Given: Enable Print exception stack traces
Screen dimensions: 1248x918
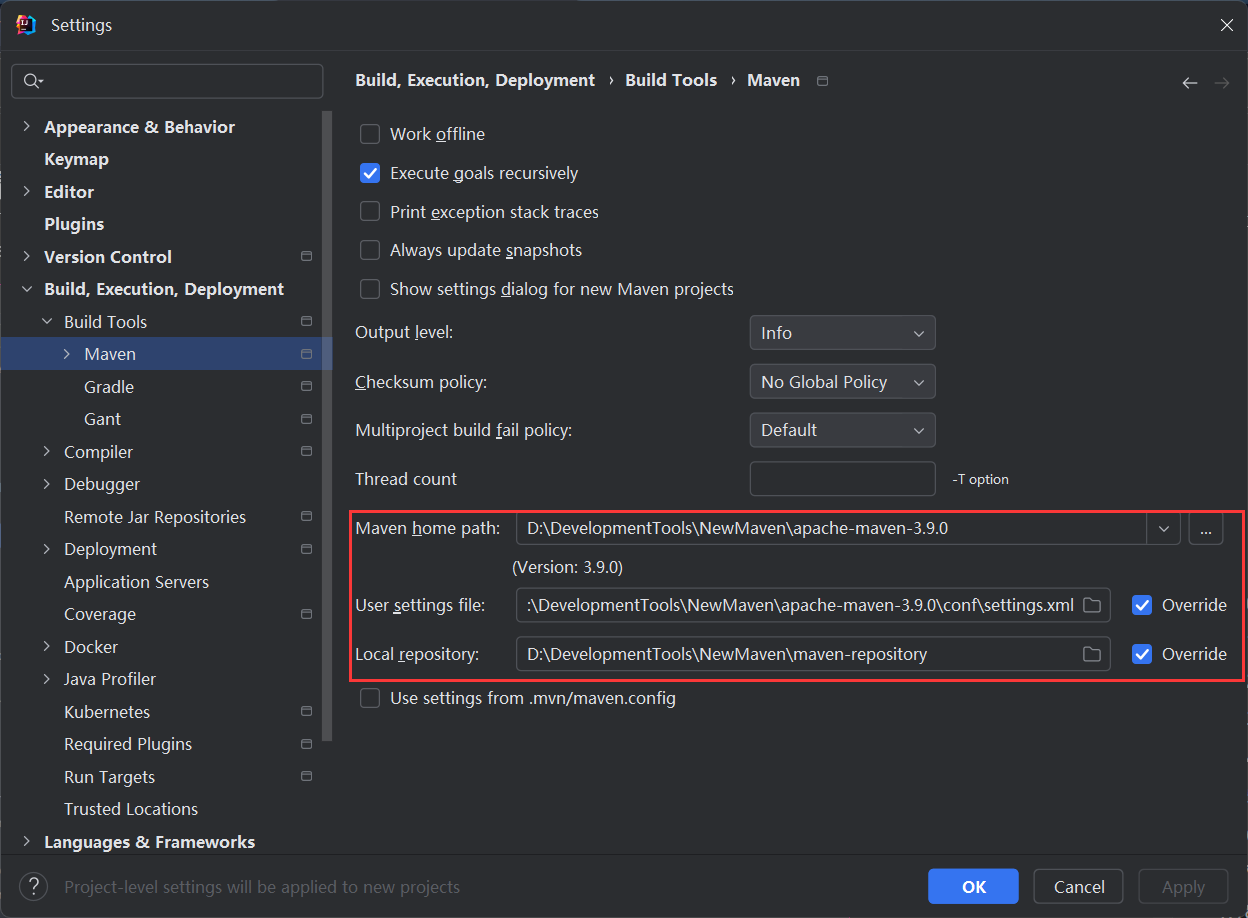Looking at the screenshot, I should (x=370, y=212).
